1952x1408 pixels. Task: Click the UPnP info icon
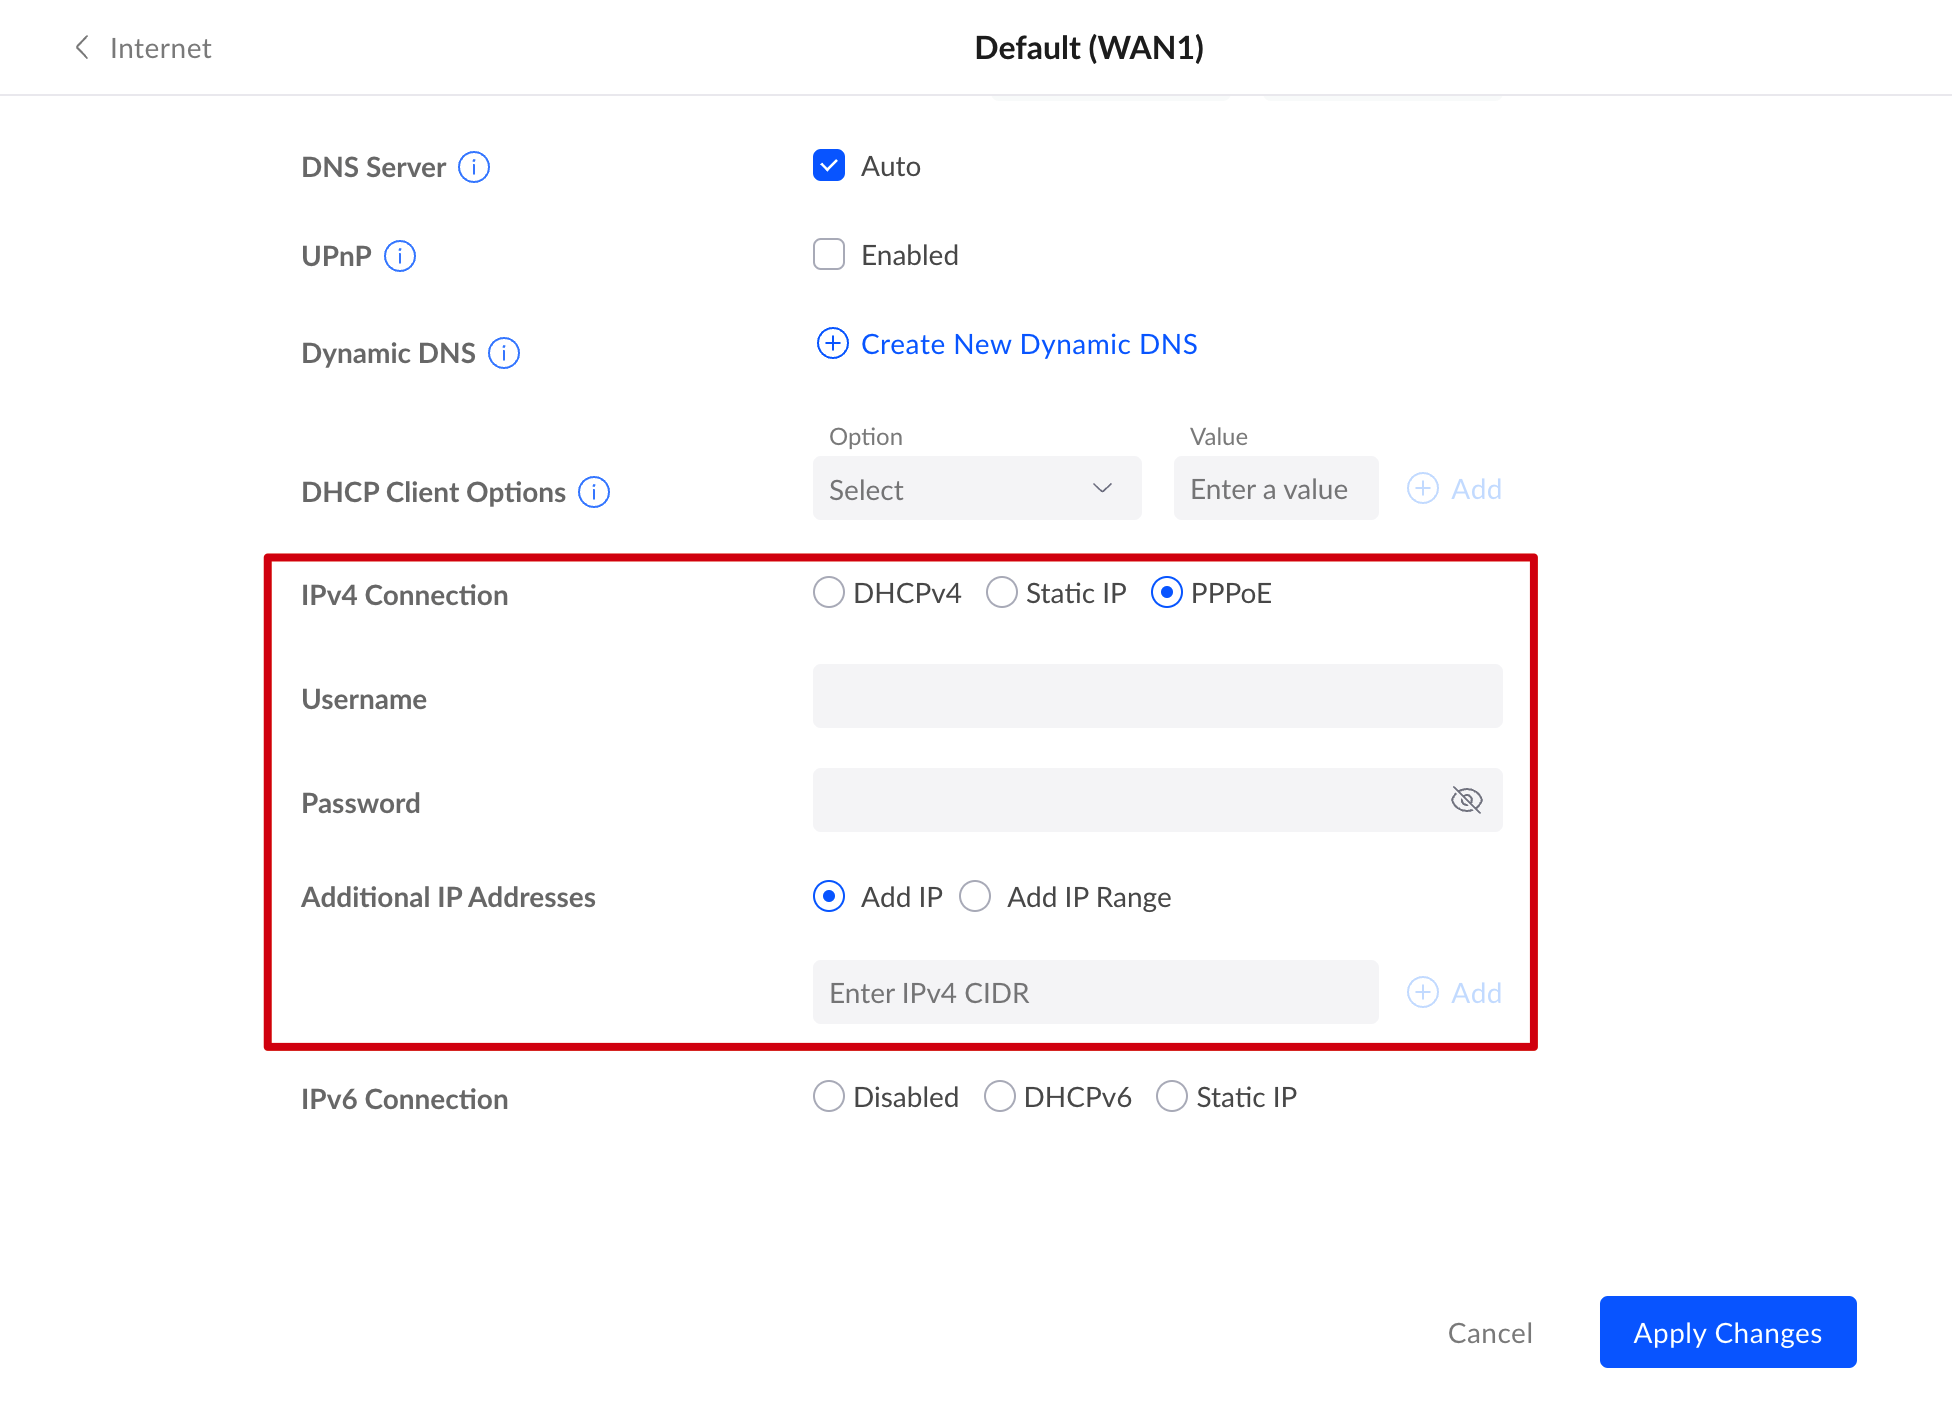(400, 256)
